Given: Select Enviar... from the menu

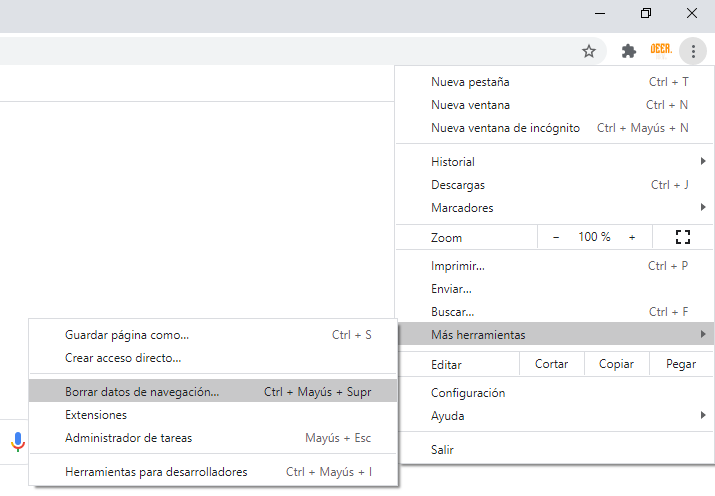Looking at the screenshot, I should pos(554,289).
